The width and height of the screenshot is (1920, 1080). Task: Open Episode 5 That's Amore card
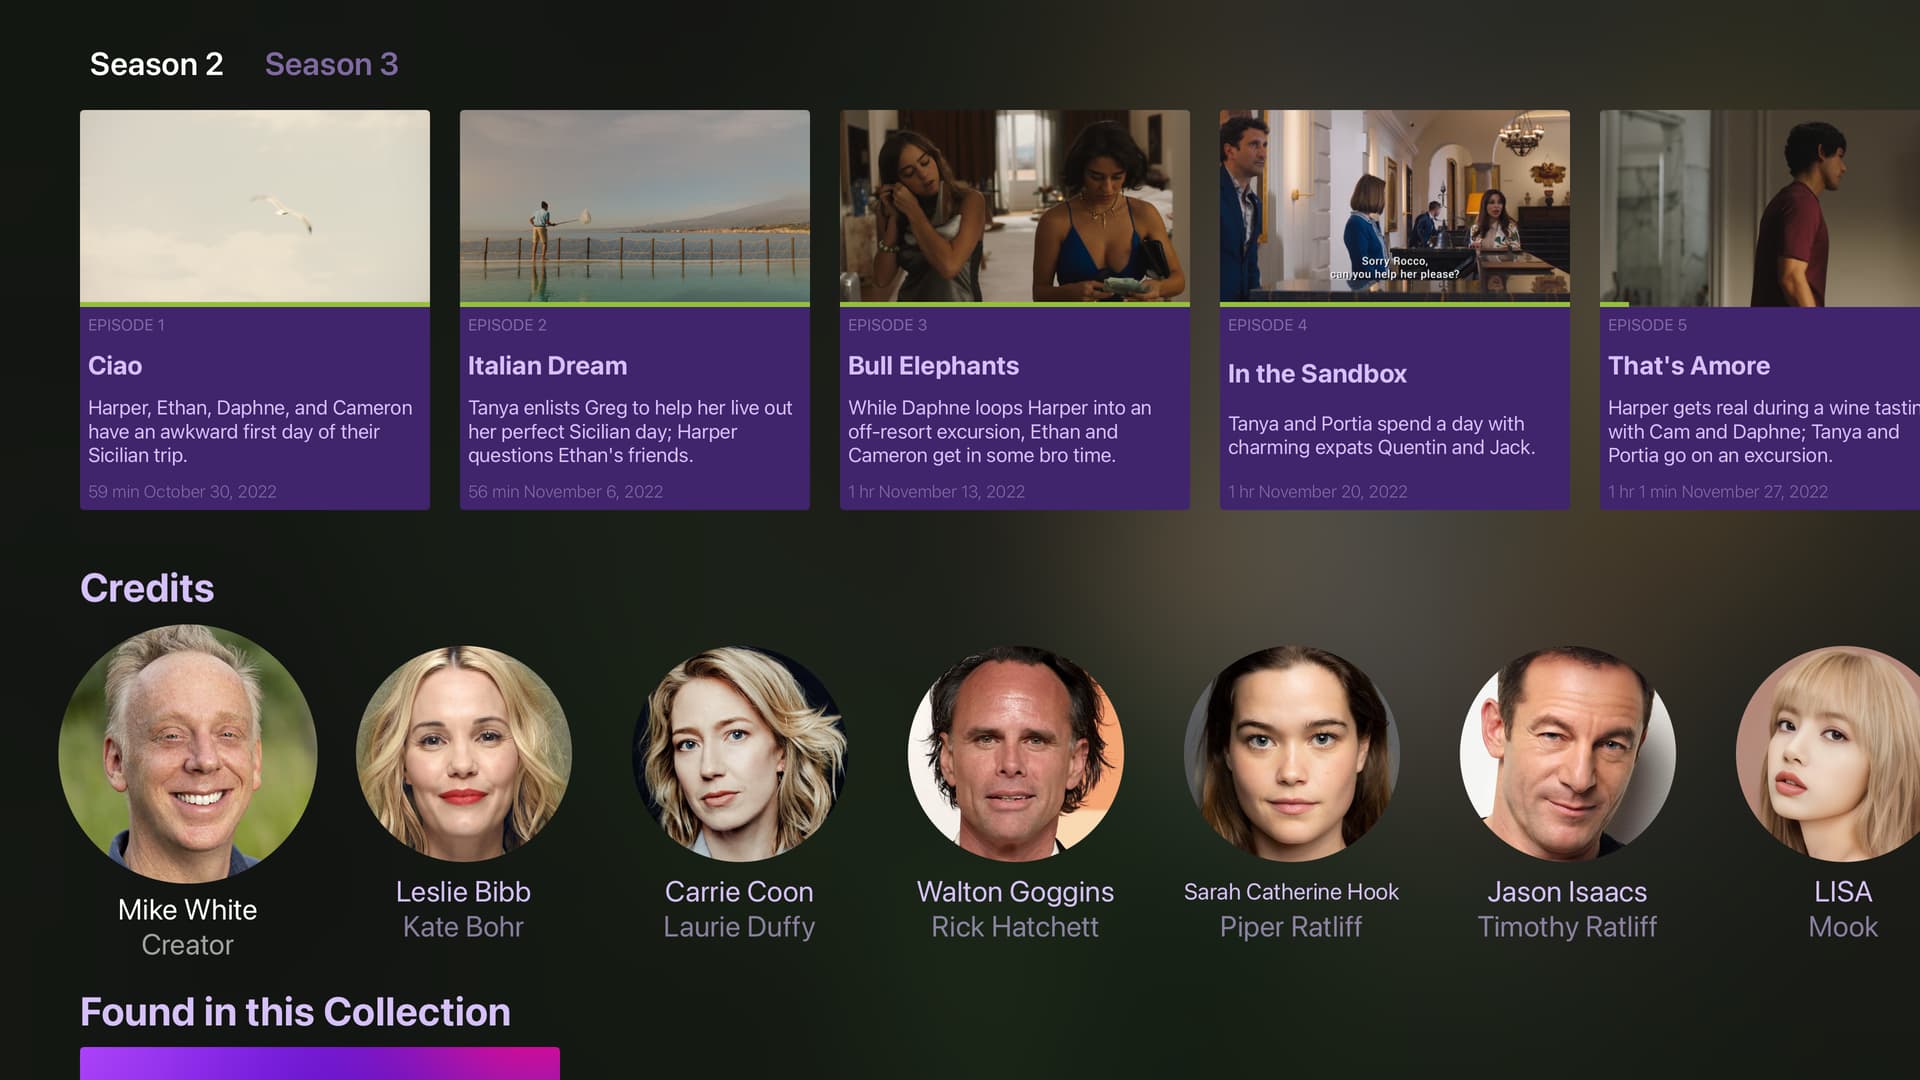1760,310
